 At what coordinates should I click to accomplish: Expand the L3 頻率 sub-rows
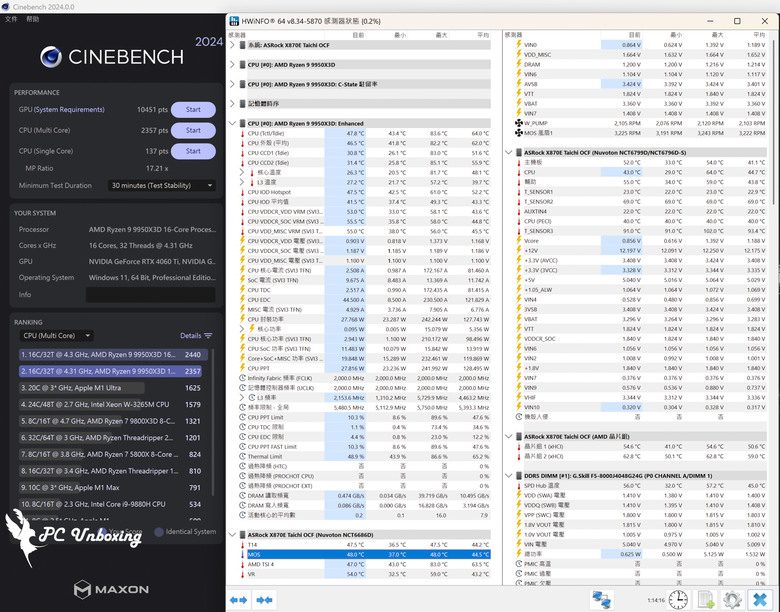pyautogui.click(x=242, y=398)
